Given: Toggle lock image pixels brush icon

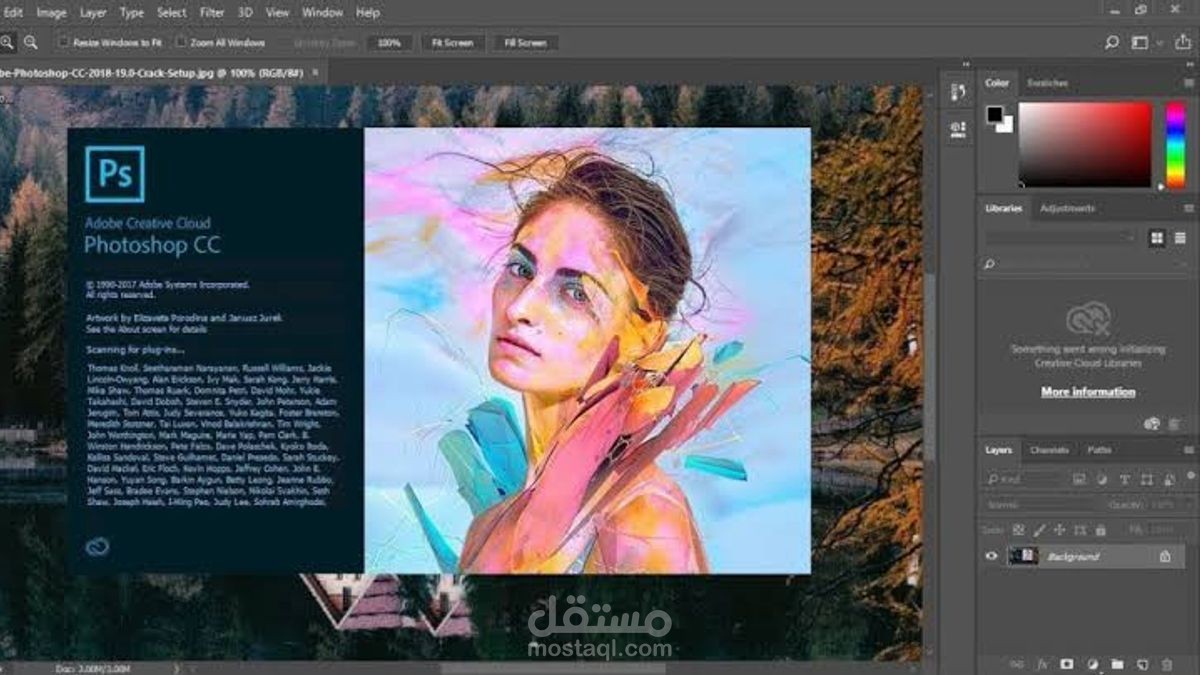Looking at the screenshot, I should tap(1040, 530).
